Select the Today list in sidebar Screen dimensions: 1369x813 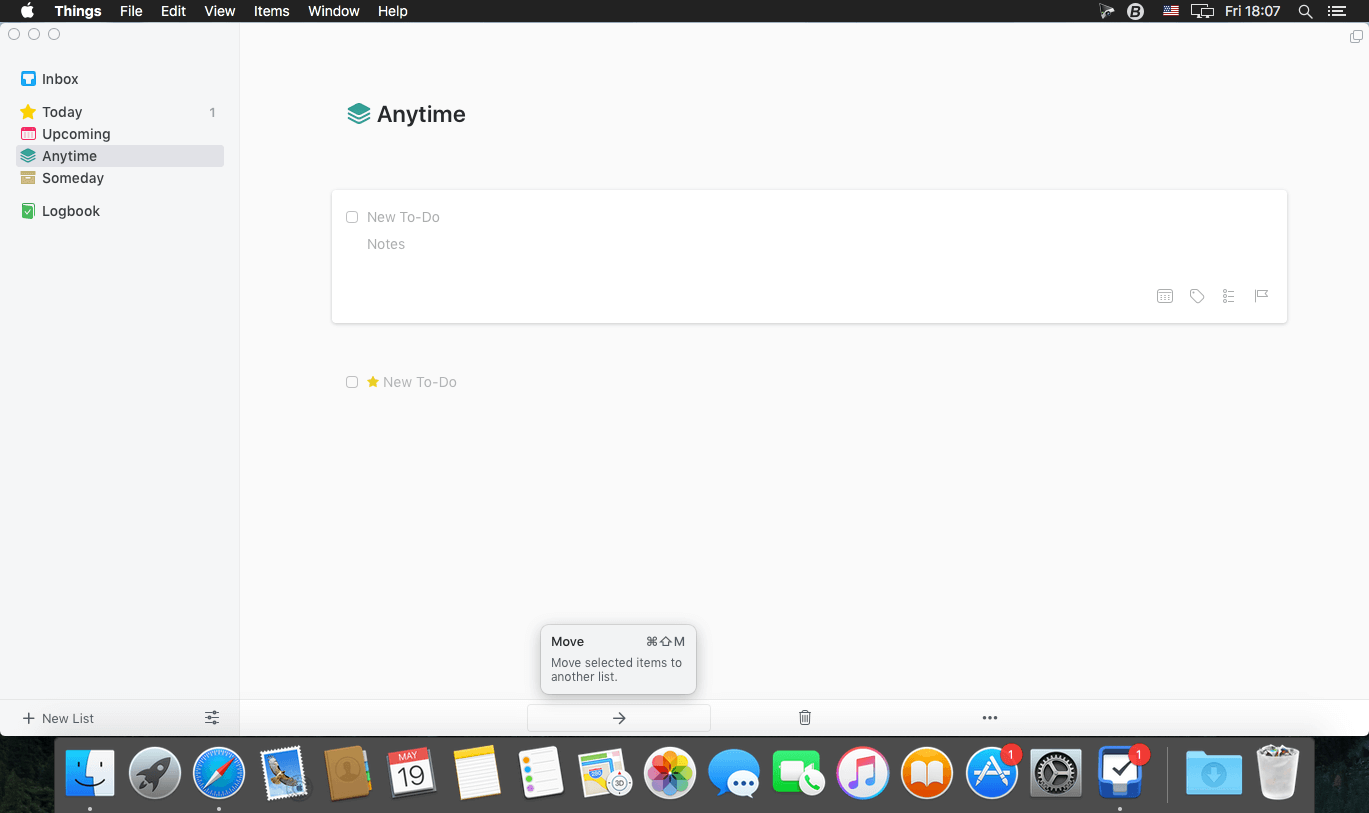tap(62, 112)
